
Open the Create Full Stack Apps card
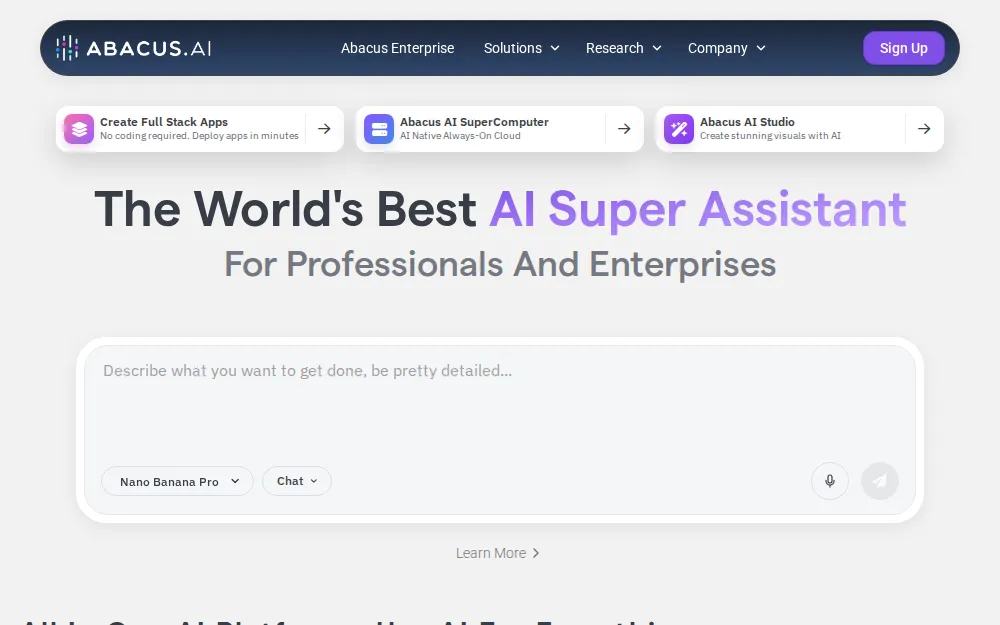(x=200, y=129)
